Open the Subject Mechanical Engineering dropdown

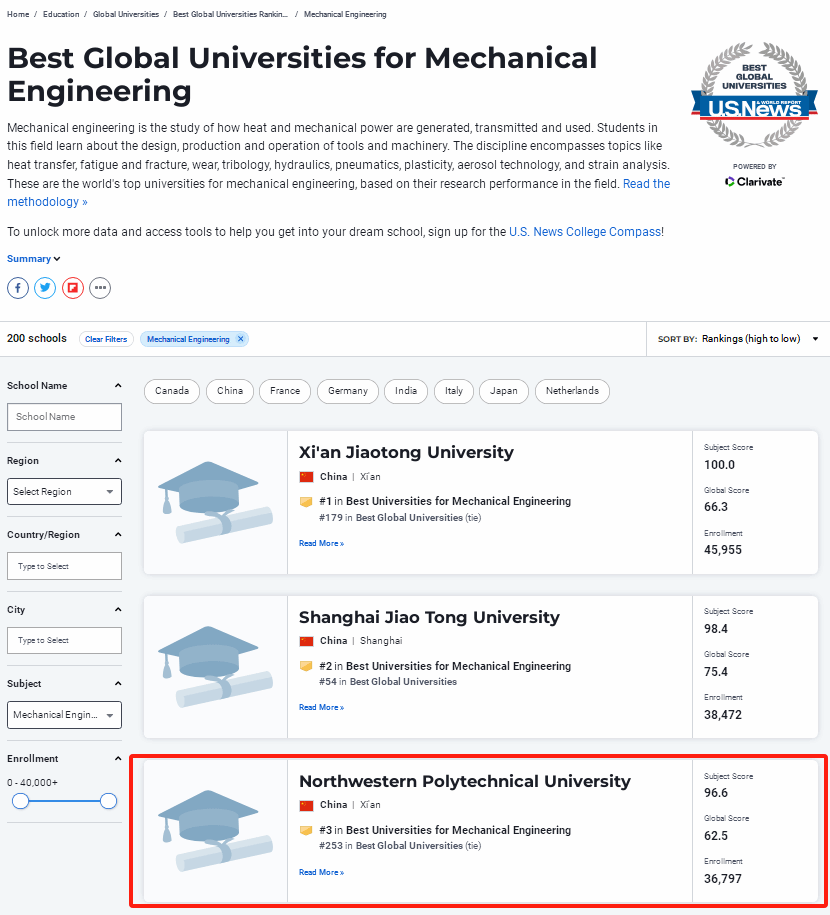click(x=64, y=715)
